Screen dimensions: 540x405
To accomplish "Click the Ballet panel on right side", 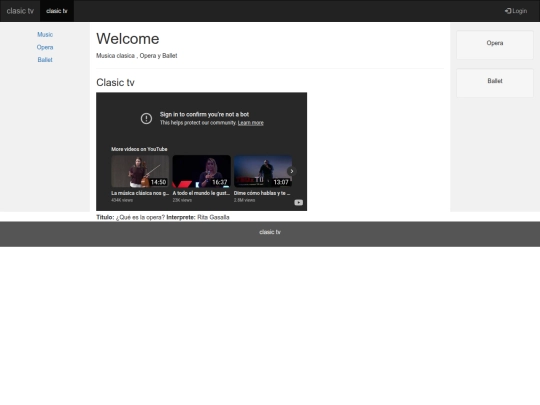I will tap(495, 83).
